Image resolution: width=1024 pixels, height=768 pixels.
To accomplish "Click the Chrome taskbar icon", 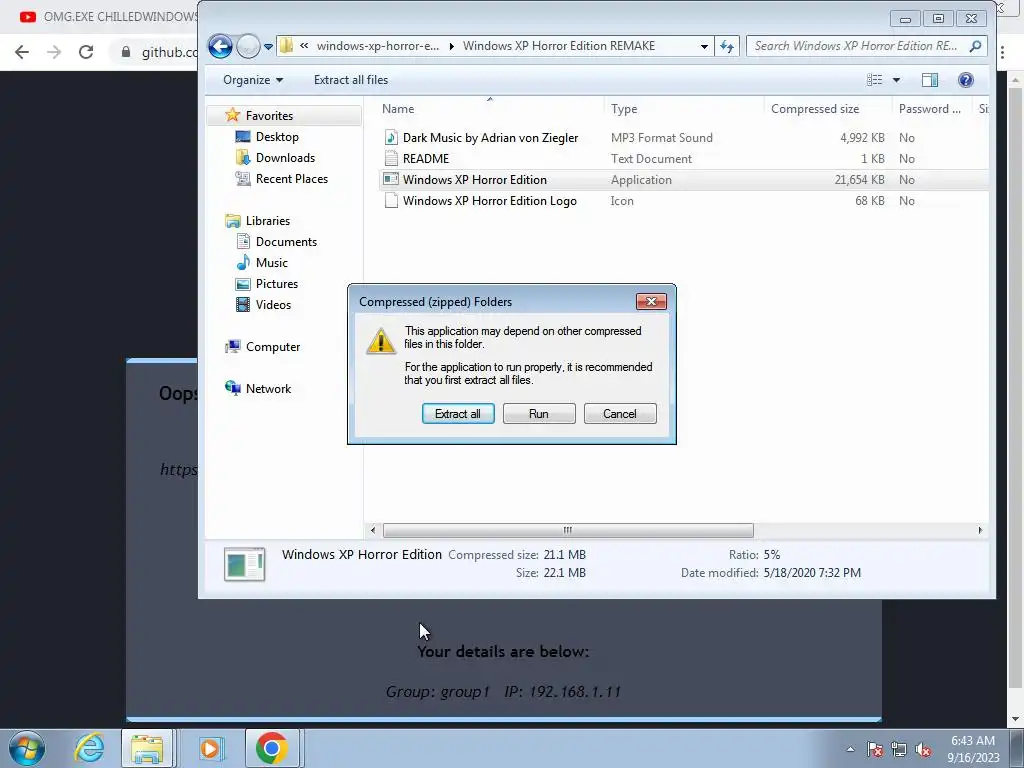I will click(x=272, y=748).
